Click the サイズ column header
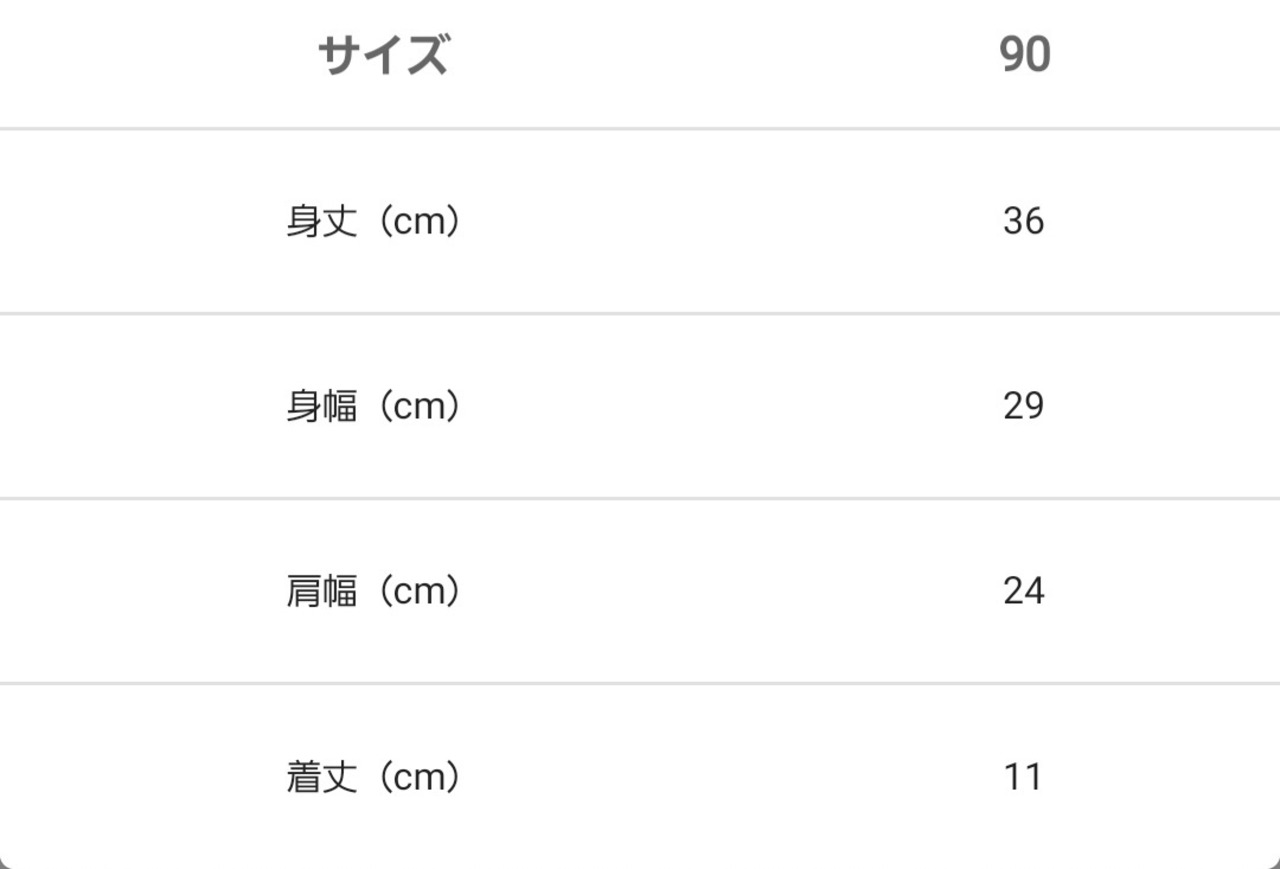 pyautogui.click(x=383, y=55)
